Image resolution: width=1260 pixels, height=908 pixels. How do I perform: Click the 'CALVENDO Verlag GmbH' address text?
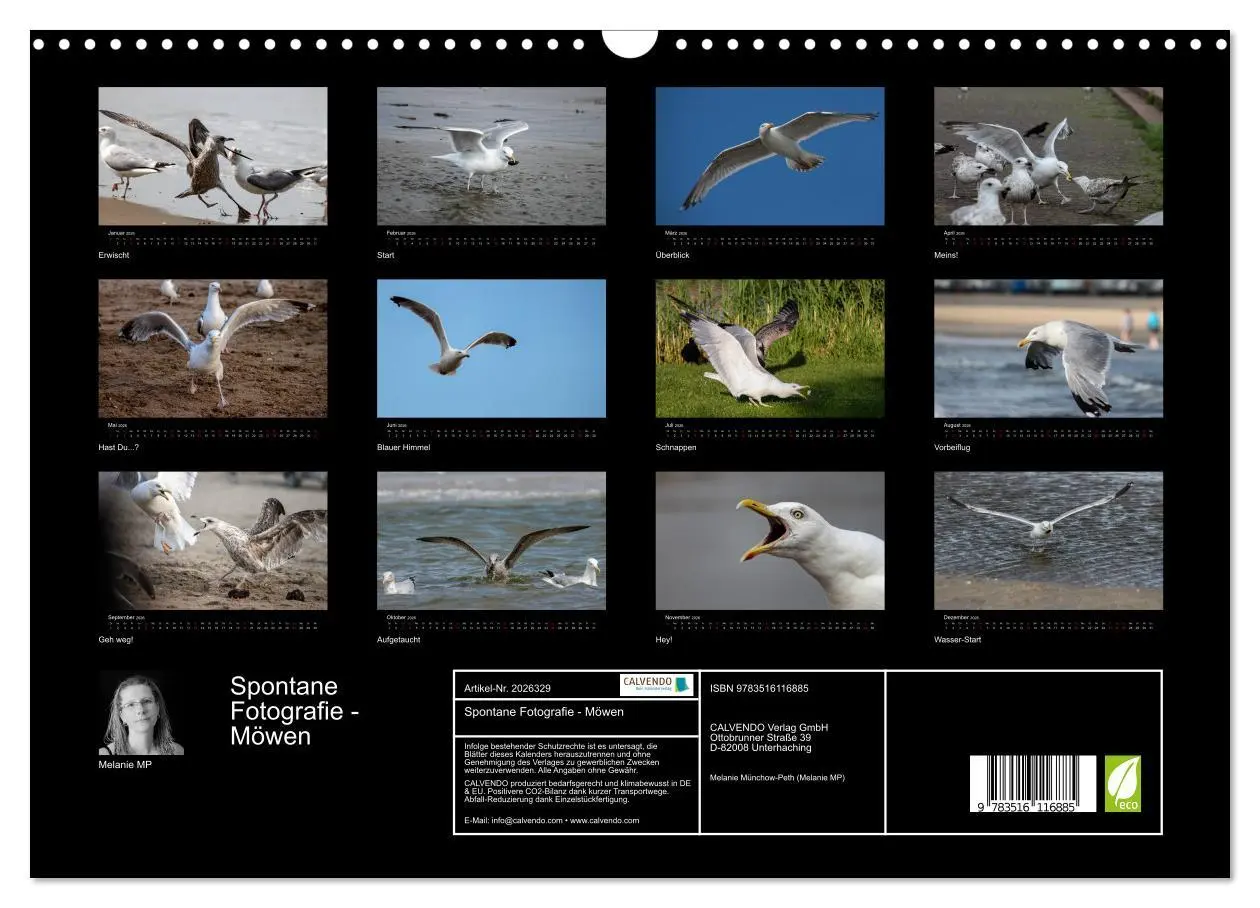click(769, 727)
